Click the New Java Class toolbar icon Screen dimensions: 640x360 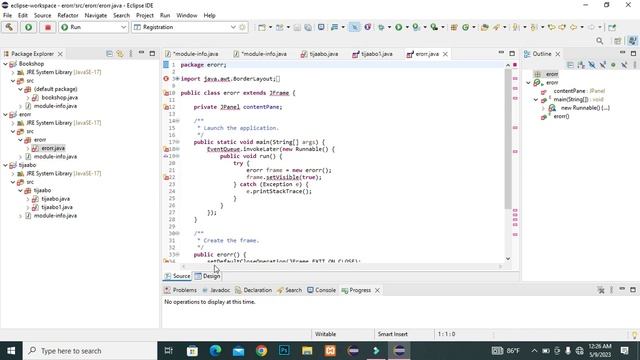466,27
